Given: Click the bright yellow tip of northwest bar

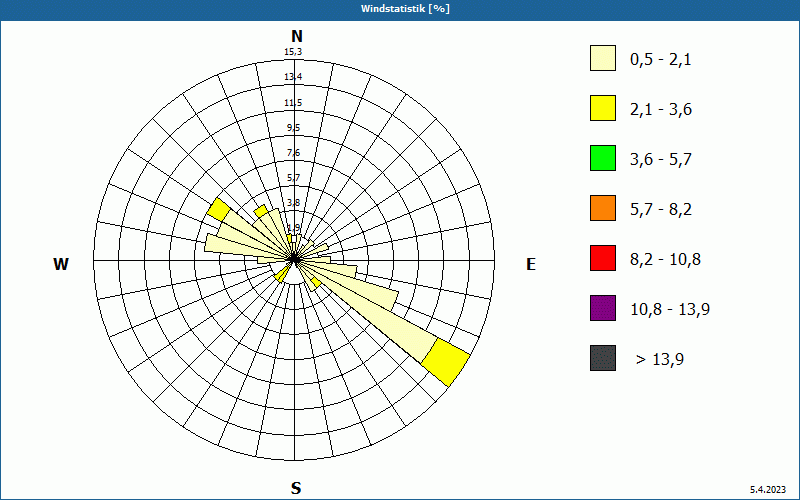Looking at the screenshot, I should click(218, 210).
